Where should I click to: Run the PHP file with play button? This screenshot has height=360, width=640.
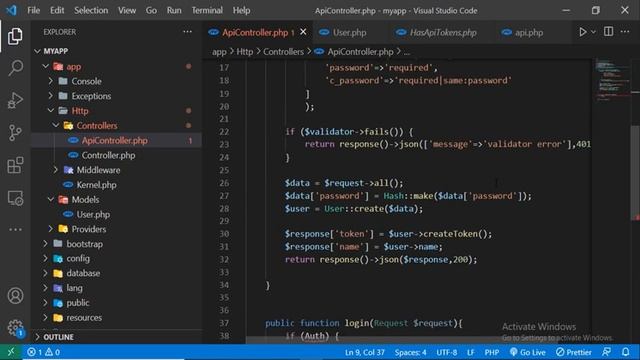point(582,32)
